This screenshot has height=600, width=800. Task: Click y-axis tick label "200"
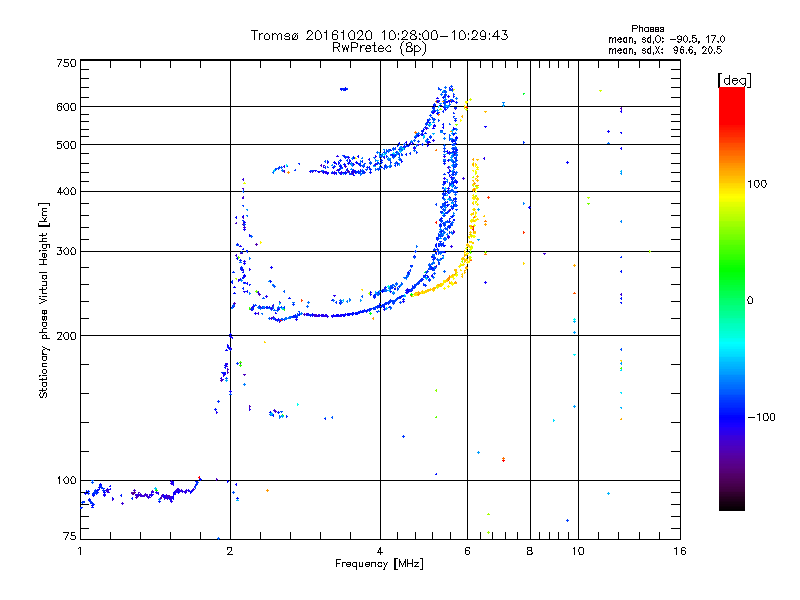66,336
